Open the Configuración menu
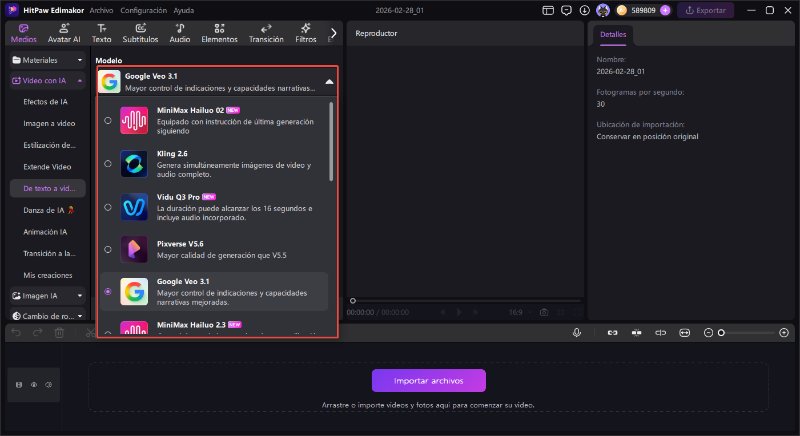Screen dimensions: 800x436 [x=143, y=10]
